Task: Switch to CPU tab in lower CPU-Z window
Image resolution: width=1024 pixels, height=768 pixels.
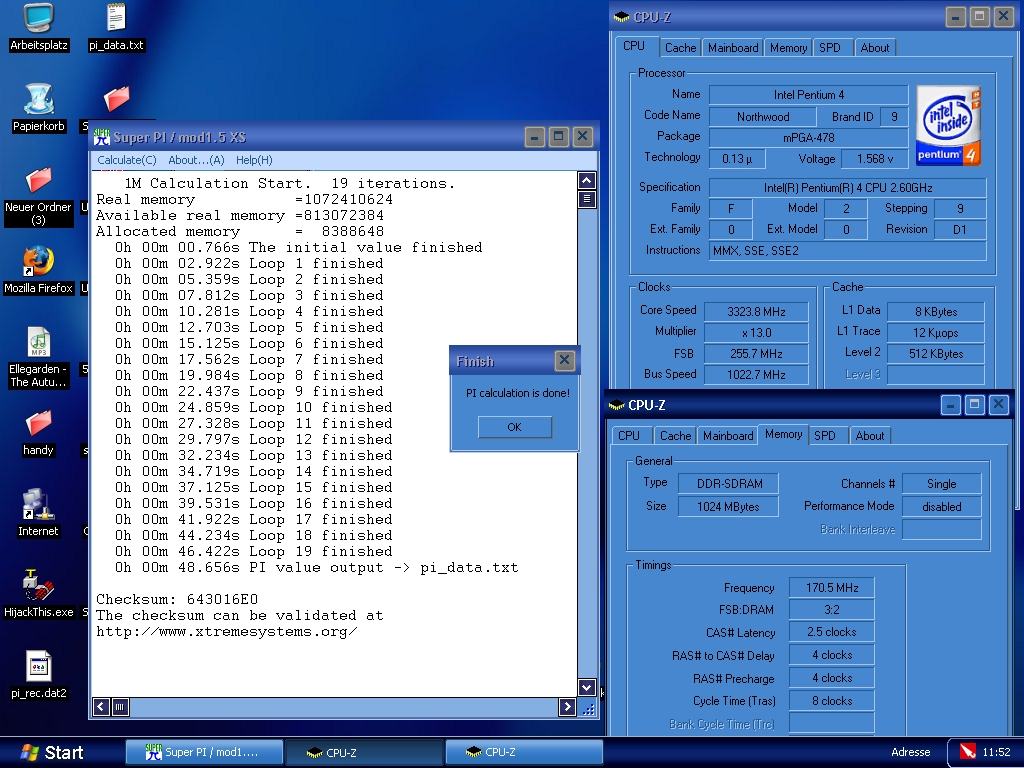Action: [629, 436]
